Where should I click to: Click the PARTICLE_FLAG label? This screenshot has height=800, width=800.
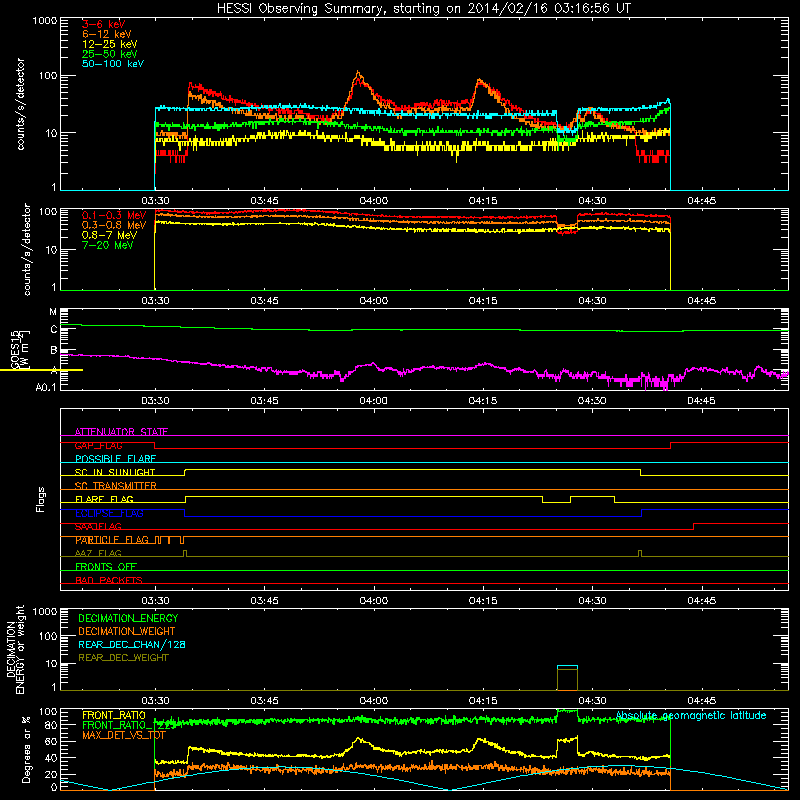(112, 540)
